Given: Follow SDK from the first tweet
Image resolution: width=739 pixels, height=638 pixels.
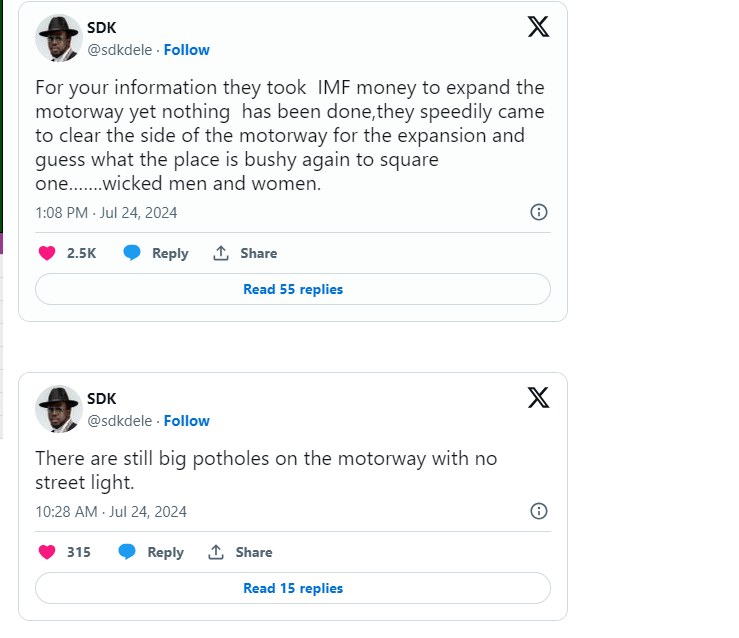Looking at the screenshot, I should click(x=187, y=50).
